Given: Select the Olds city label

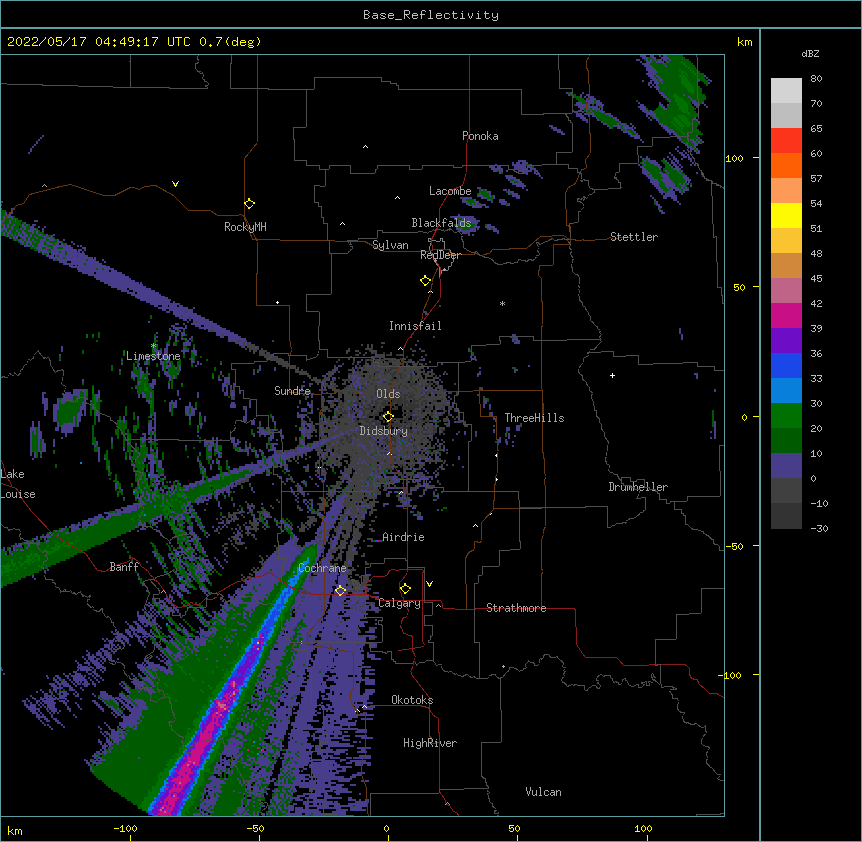Looking at the screenshot, I should (388, 394).
